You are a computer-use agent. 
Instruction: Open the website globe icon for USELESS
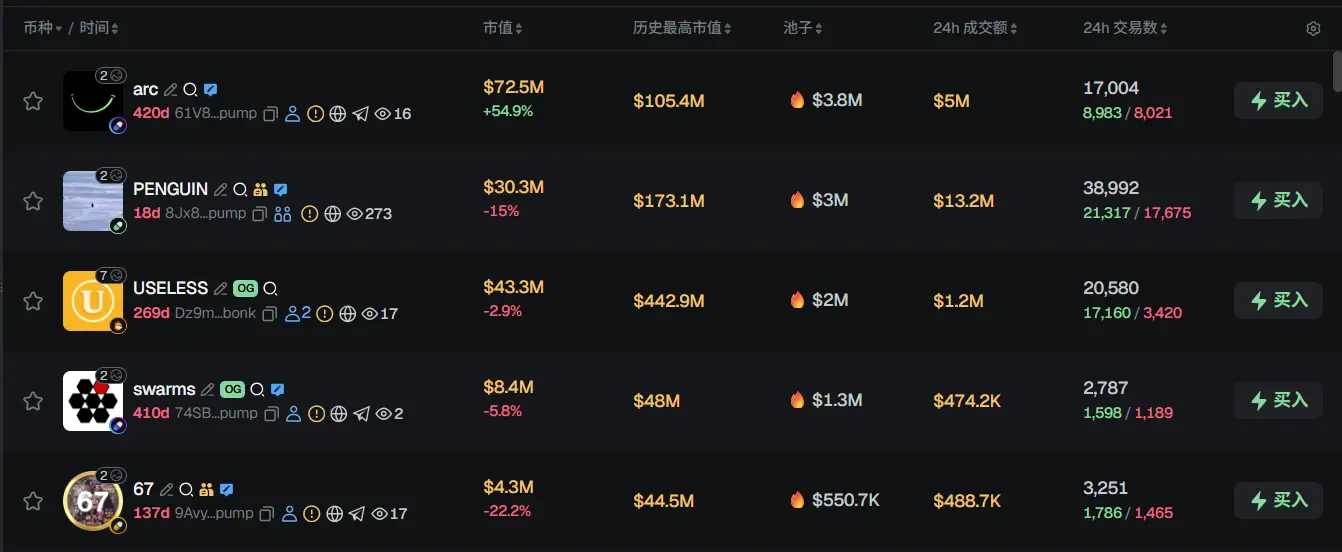(347, 314)
